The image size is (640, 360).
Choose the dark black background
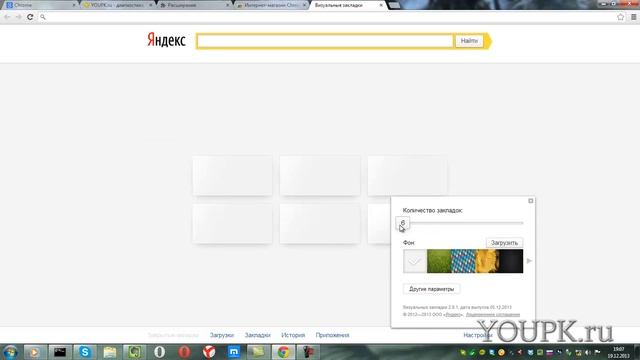[511, 261]
